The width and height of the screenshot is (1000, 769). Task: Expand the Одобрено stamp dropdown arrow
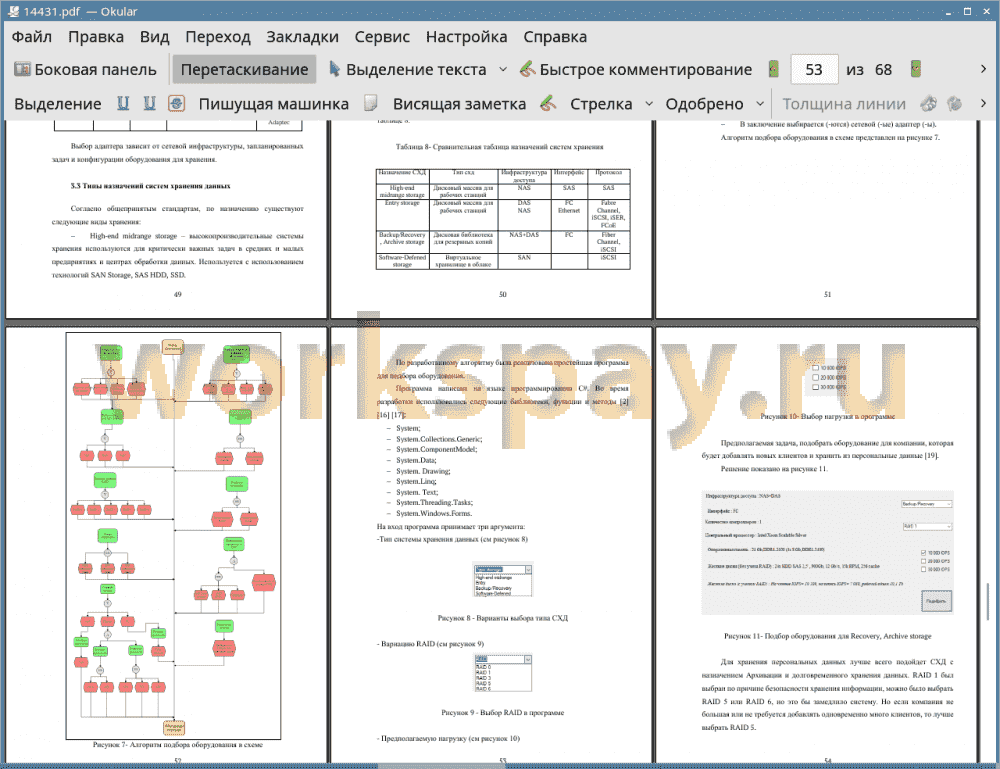pyautogui.click(x=760, y=103)
